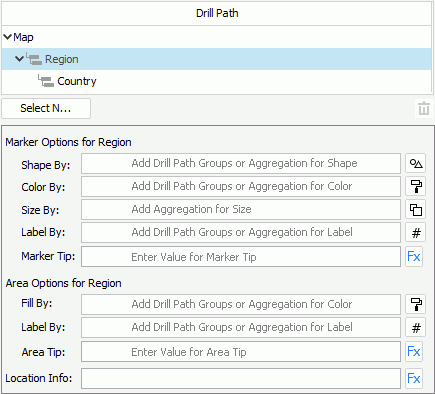
Task: Select the Region drill path row
Action: (217, 59)
